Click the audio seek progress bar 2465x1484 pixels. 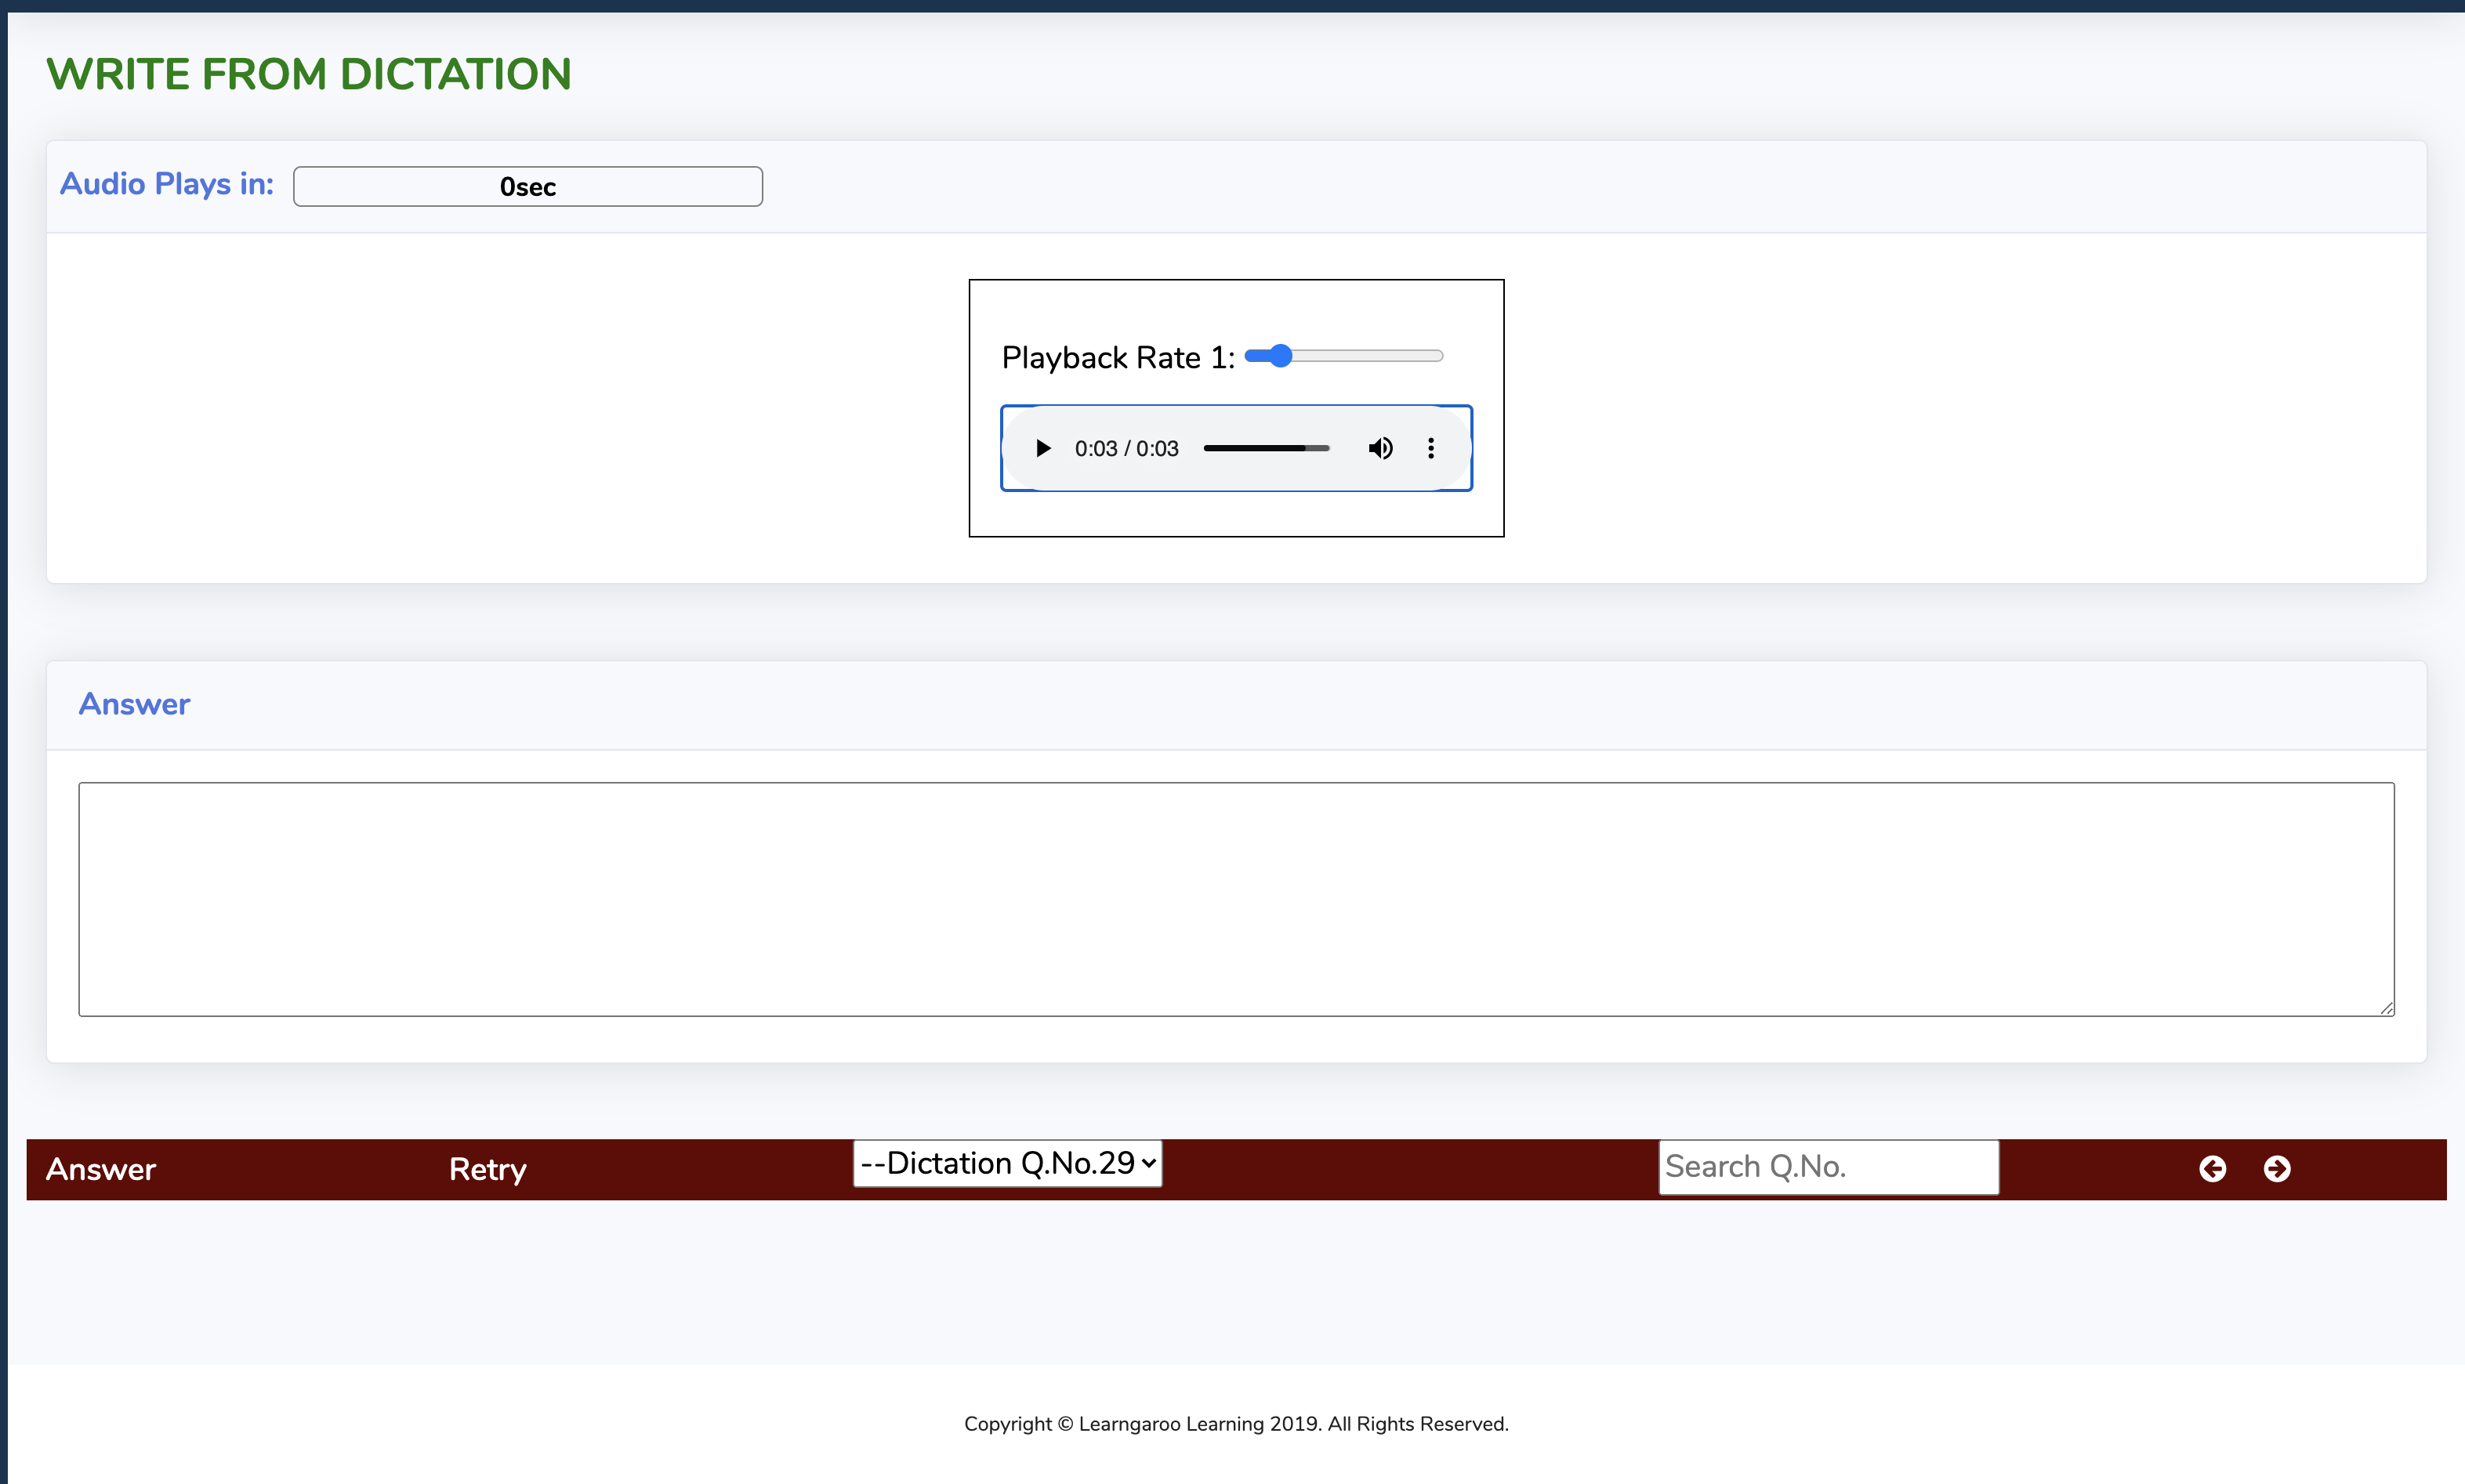pyautogui.click(x=1266, y=448)
